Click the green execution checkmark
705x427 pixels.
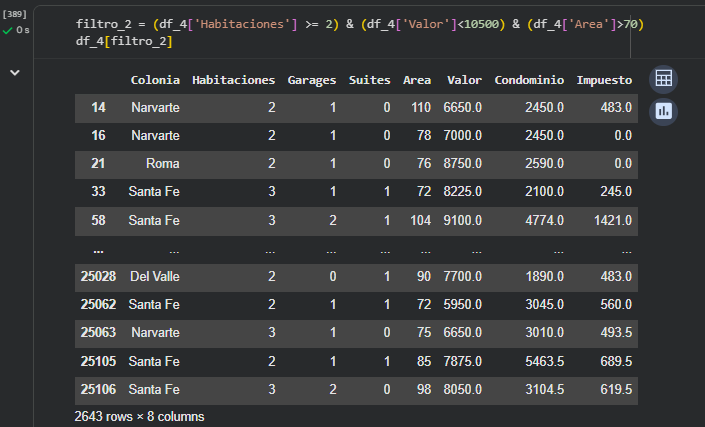pos(9,31)
